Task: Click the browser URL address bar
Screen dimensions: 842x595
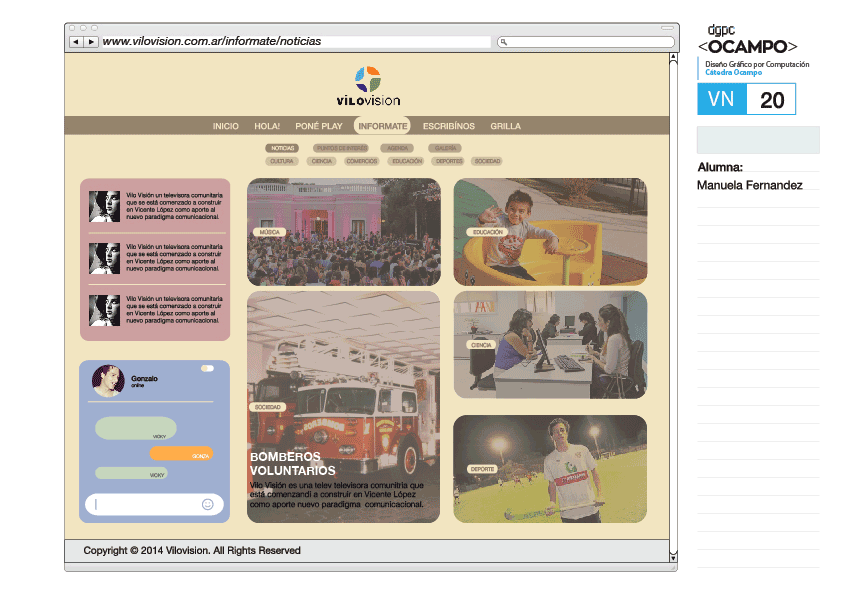Action: pyautogui.click(x=295, y=42)
